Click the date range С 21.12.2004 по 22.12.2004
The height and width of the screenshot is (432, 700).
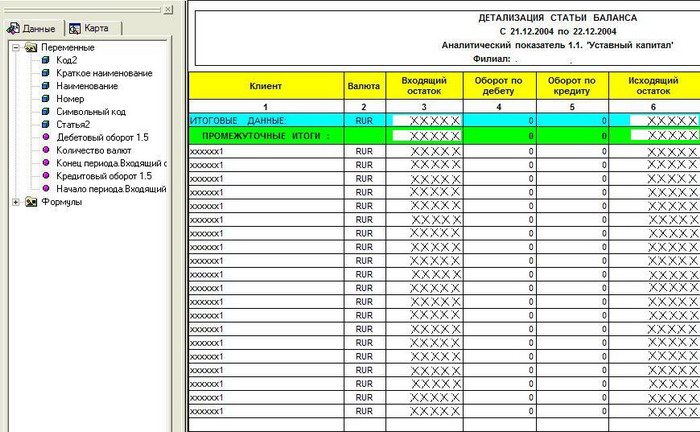[x=558, y=32]
